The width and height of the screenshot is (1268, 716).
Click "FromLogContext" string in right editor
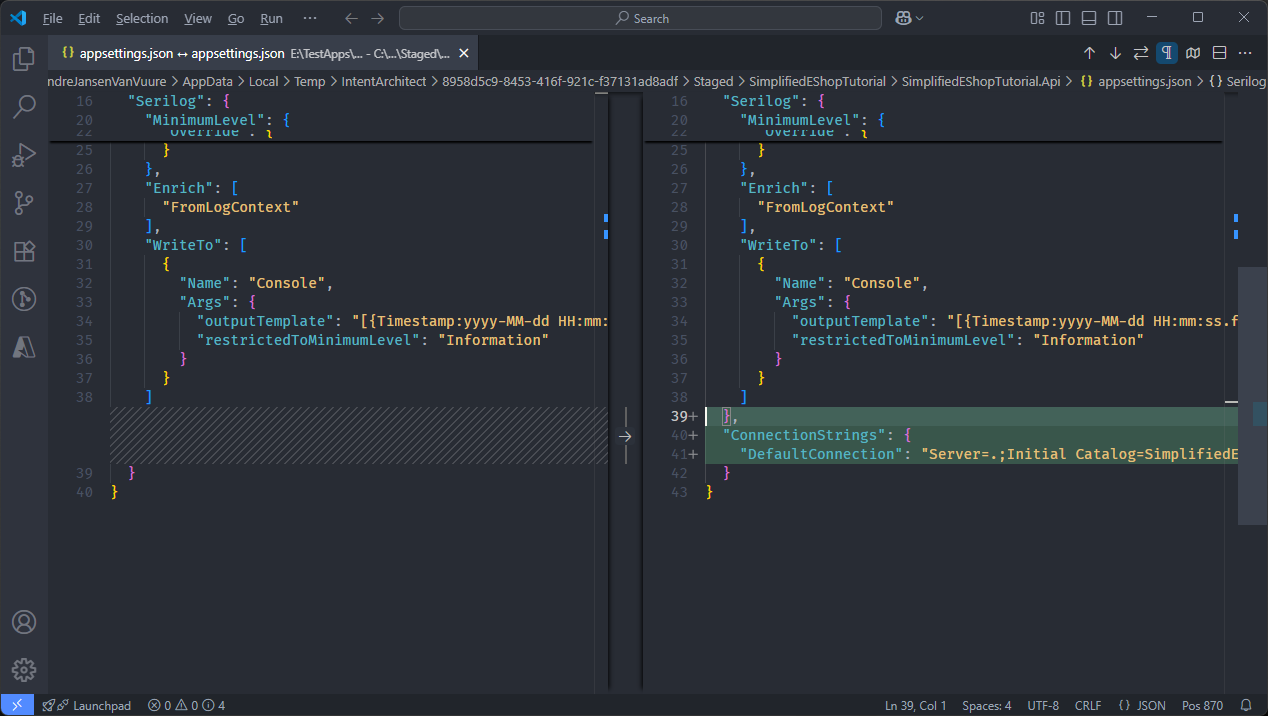[825, 207]
